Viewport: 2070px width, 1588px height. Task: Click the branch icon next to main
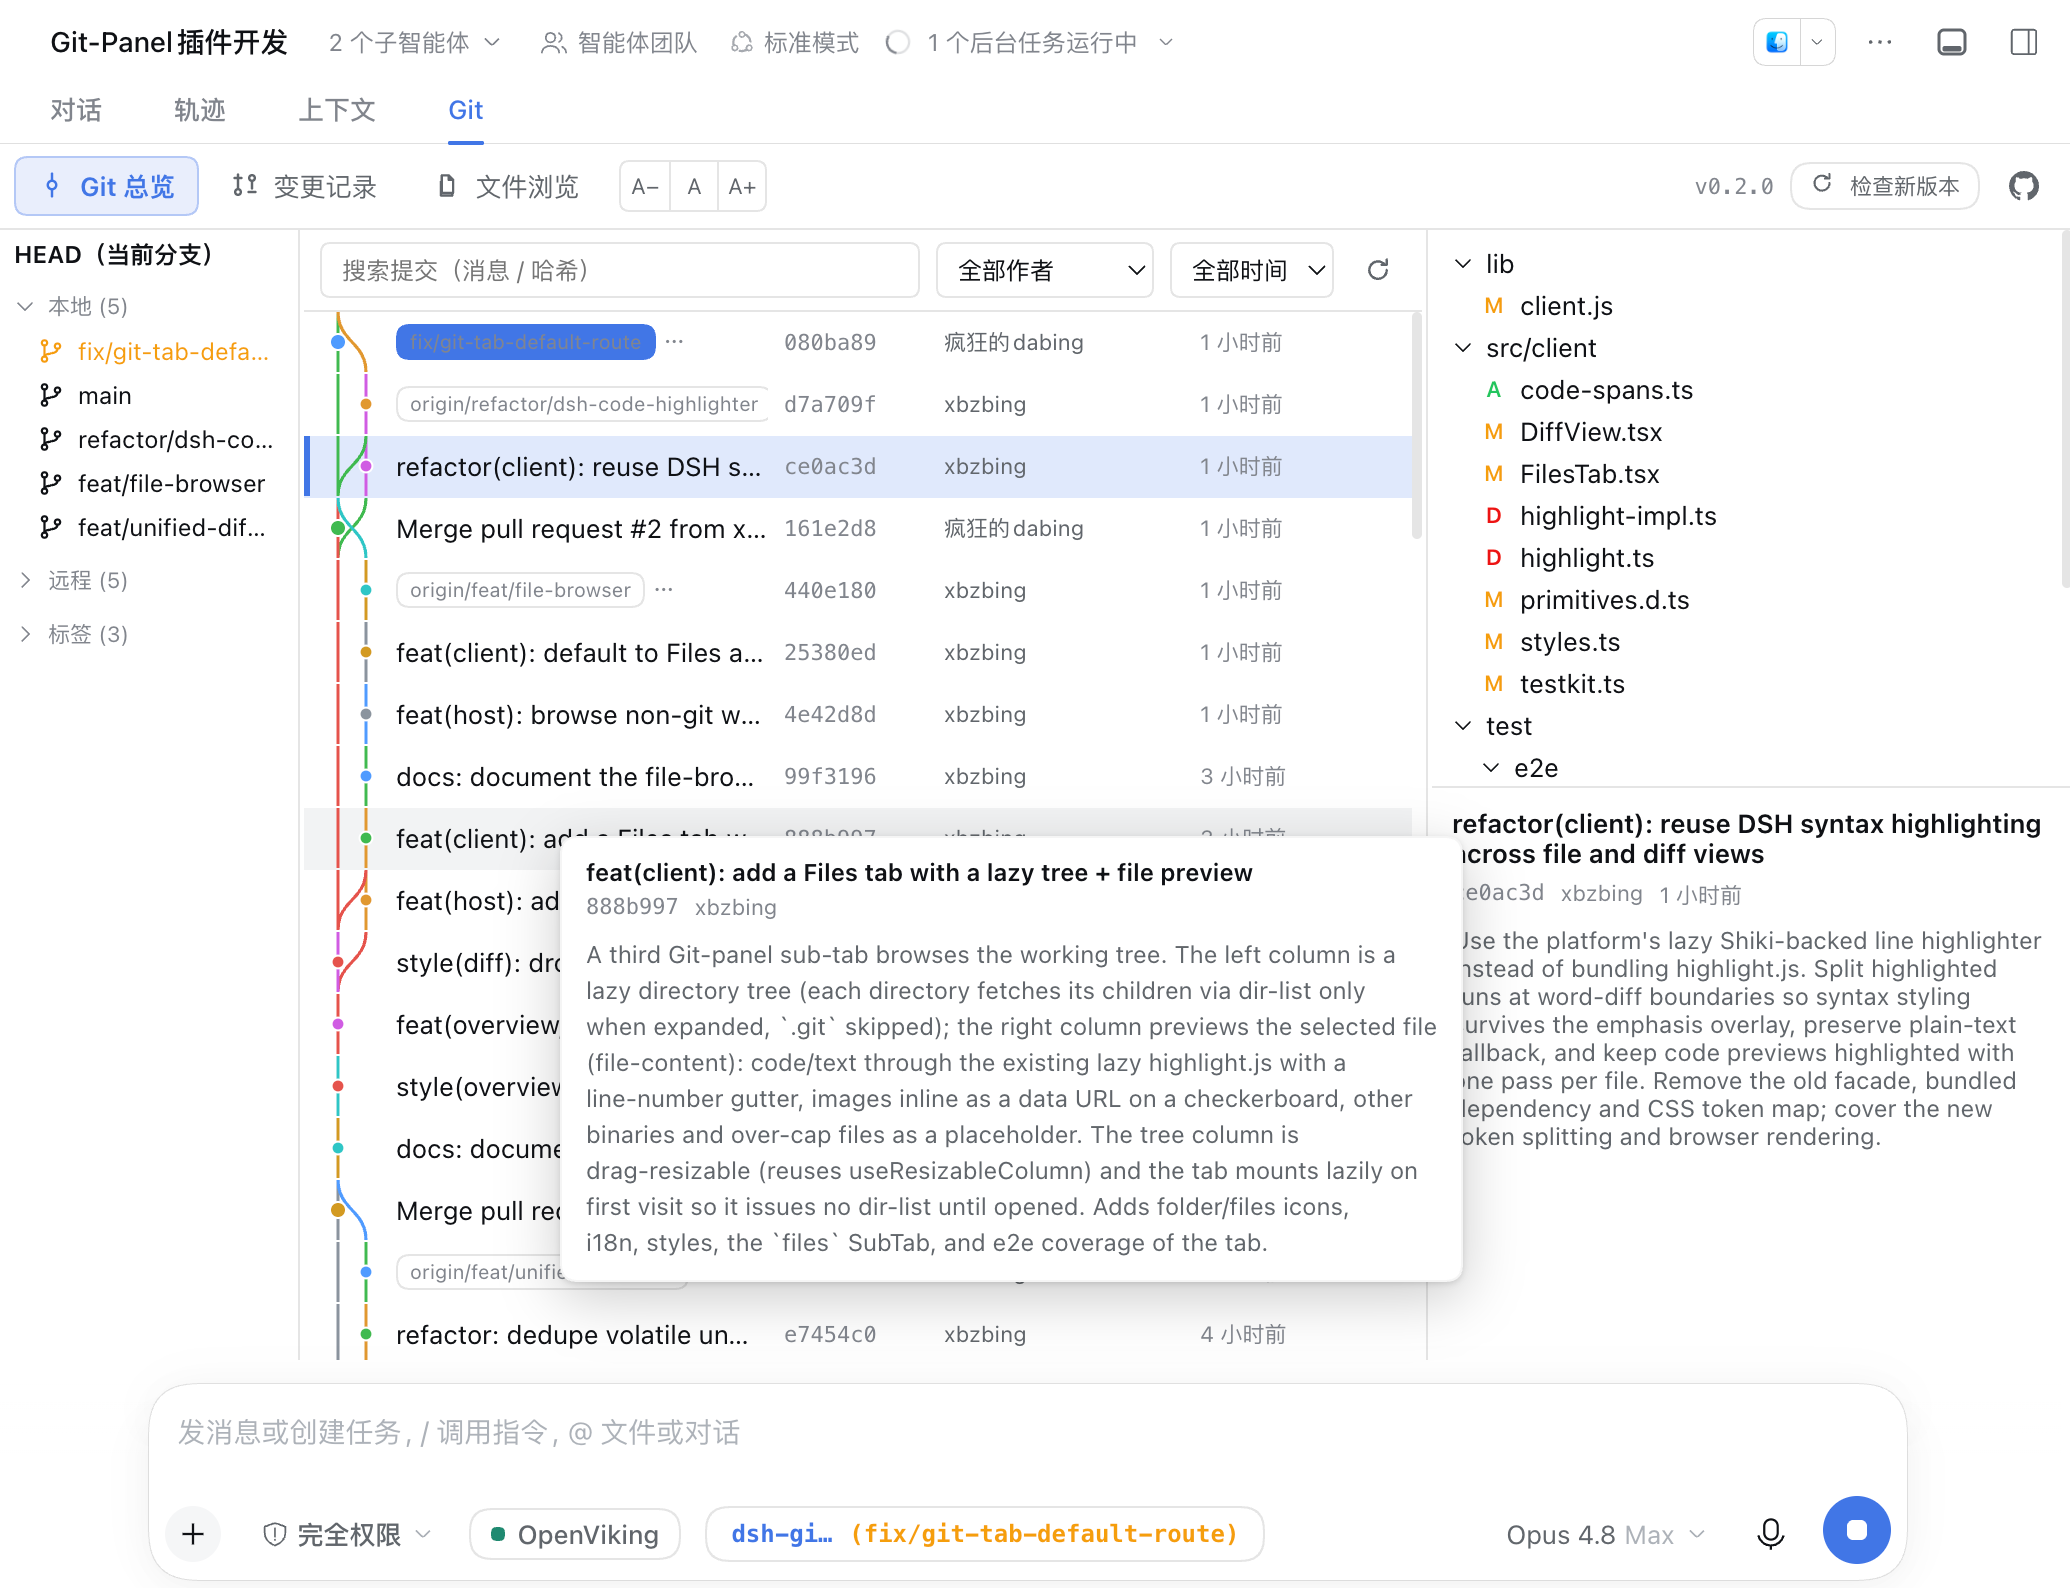click(50, 395)
